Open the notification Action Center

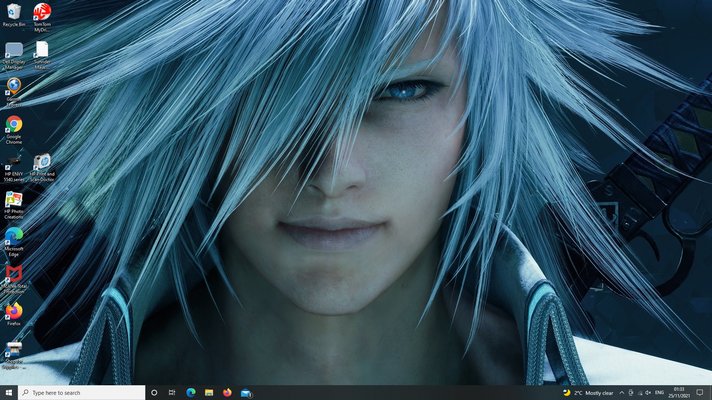700,393
